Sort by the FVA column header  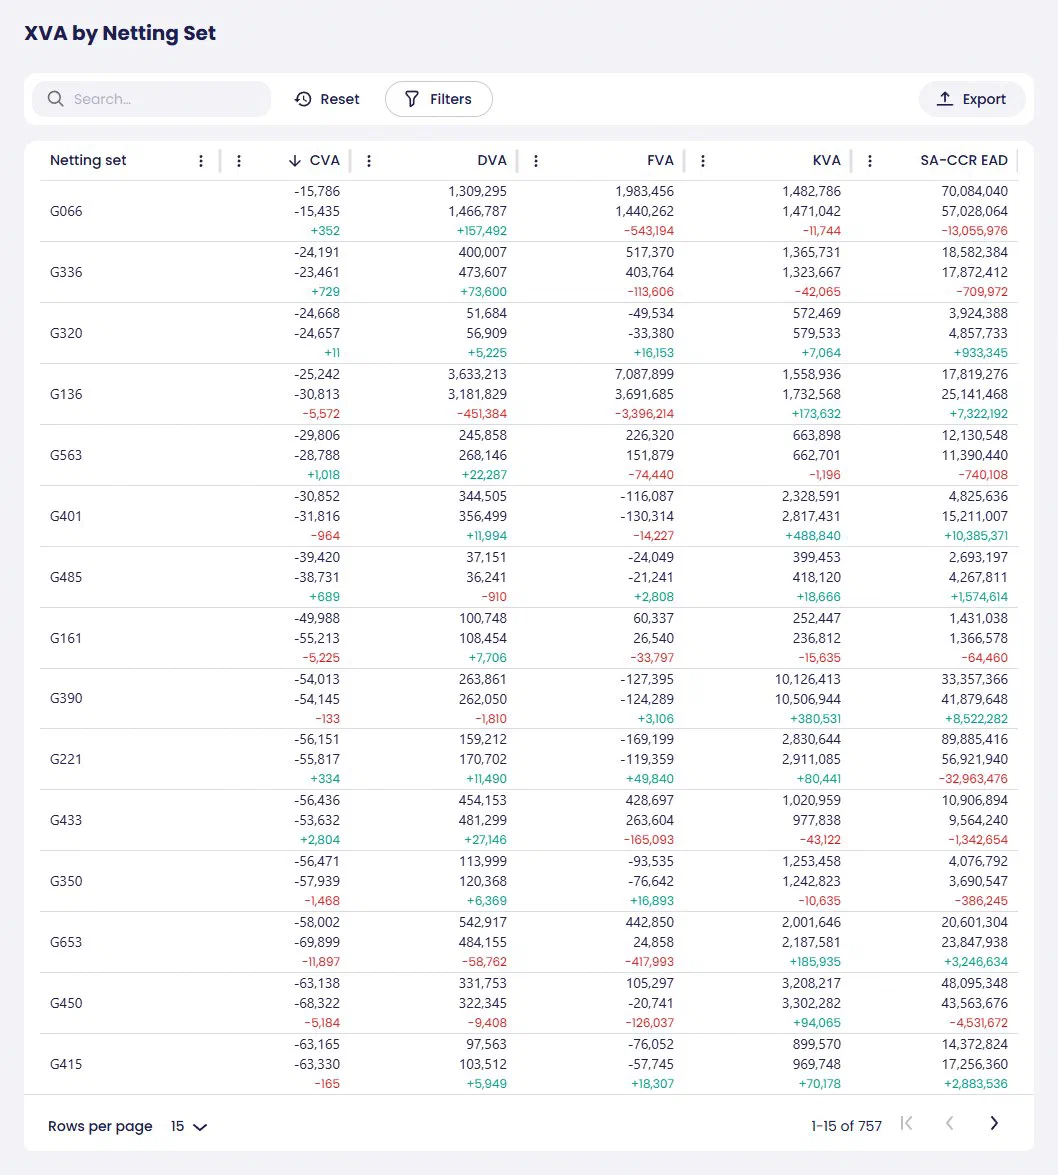pyautogui.click(x=660, y=160)
